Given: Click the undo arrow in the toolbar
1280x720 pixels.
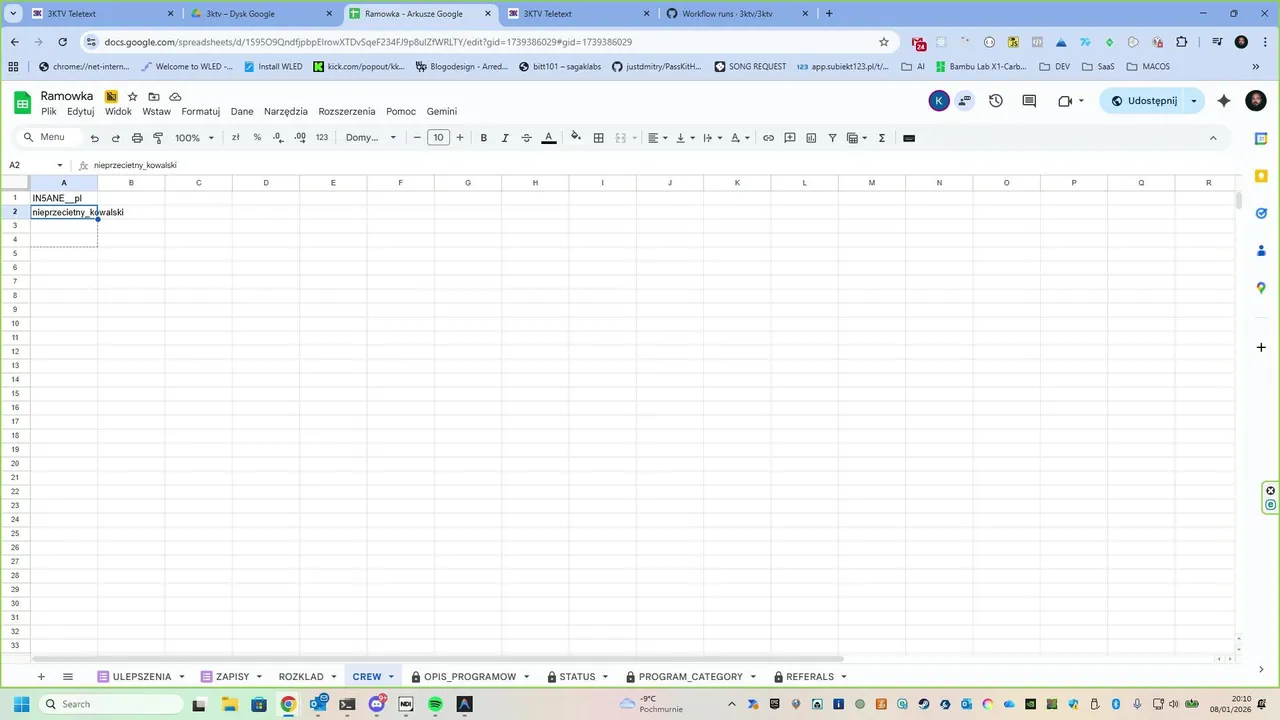Looking at the screenshot, I should click(x=95, y=138).
